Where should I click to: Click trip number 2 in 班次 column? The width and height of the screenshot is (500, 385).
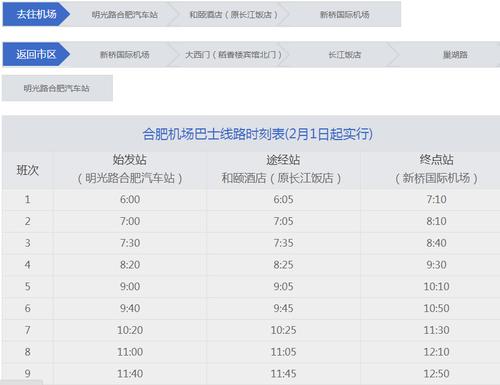(x=28, y=221)
